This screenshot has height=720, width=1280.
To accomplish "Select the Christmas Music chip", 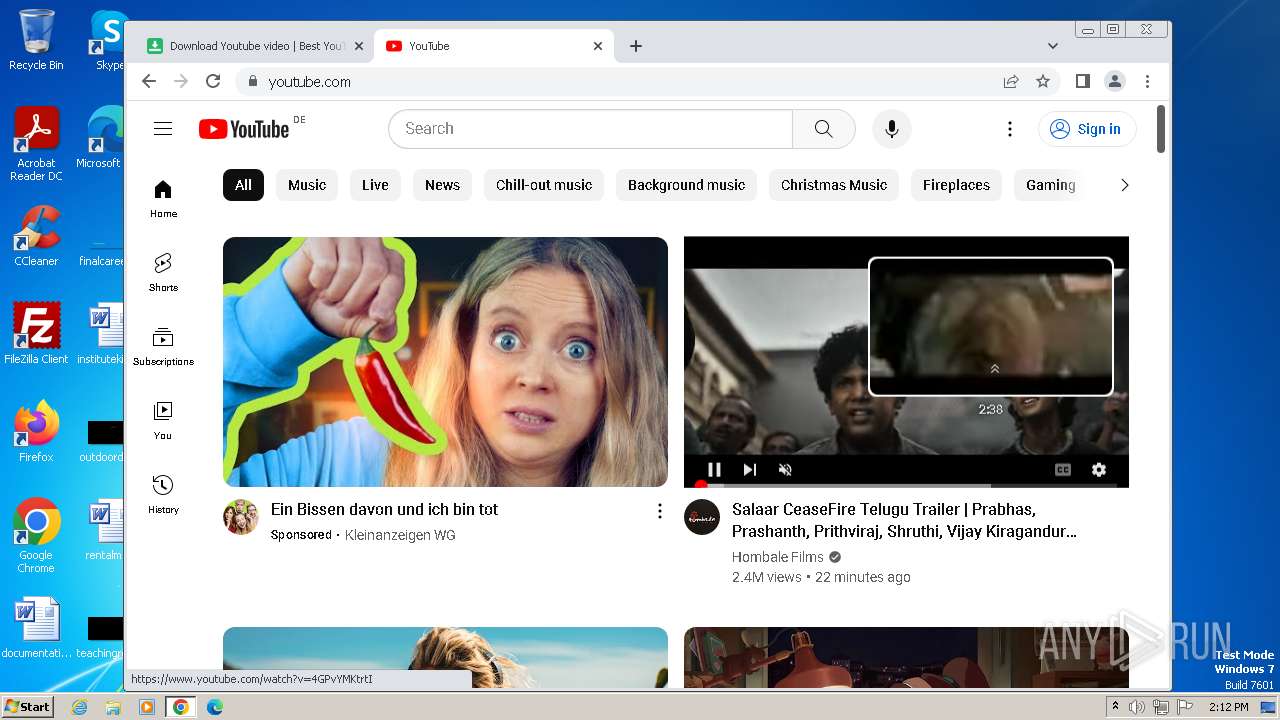I will [834, 185].
